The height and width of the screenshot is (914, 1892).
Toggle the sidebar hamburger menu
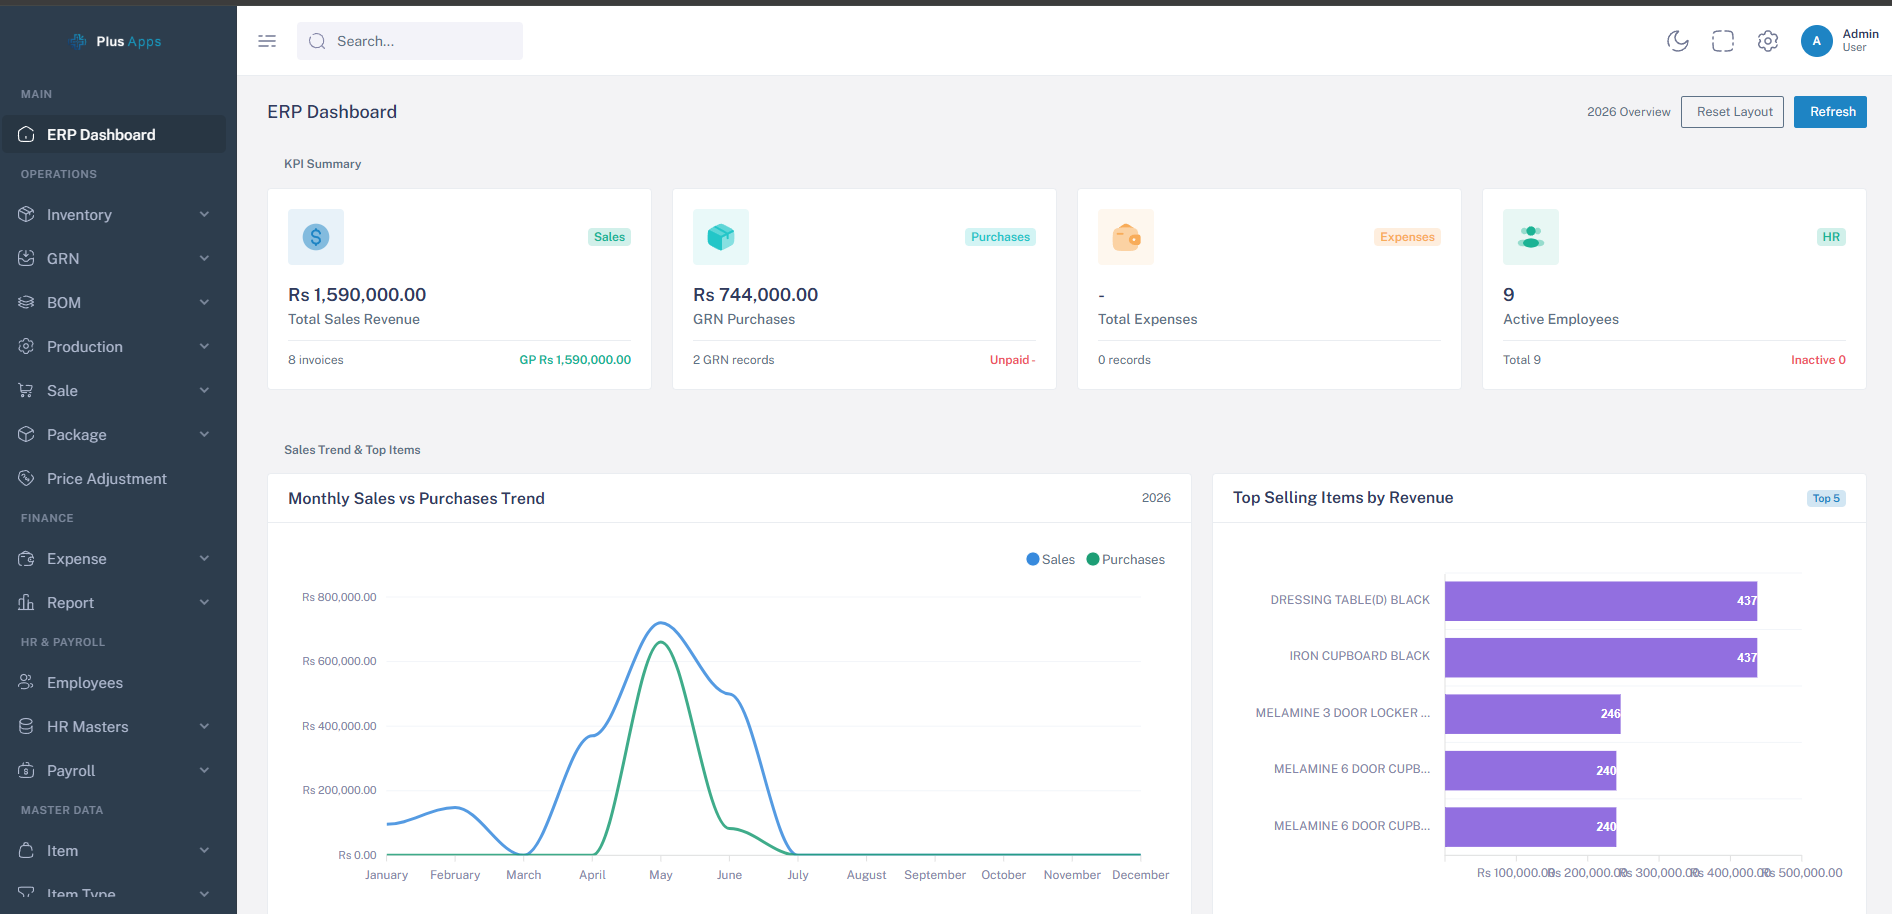pyautogui.click(x=267, y=41)
